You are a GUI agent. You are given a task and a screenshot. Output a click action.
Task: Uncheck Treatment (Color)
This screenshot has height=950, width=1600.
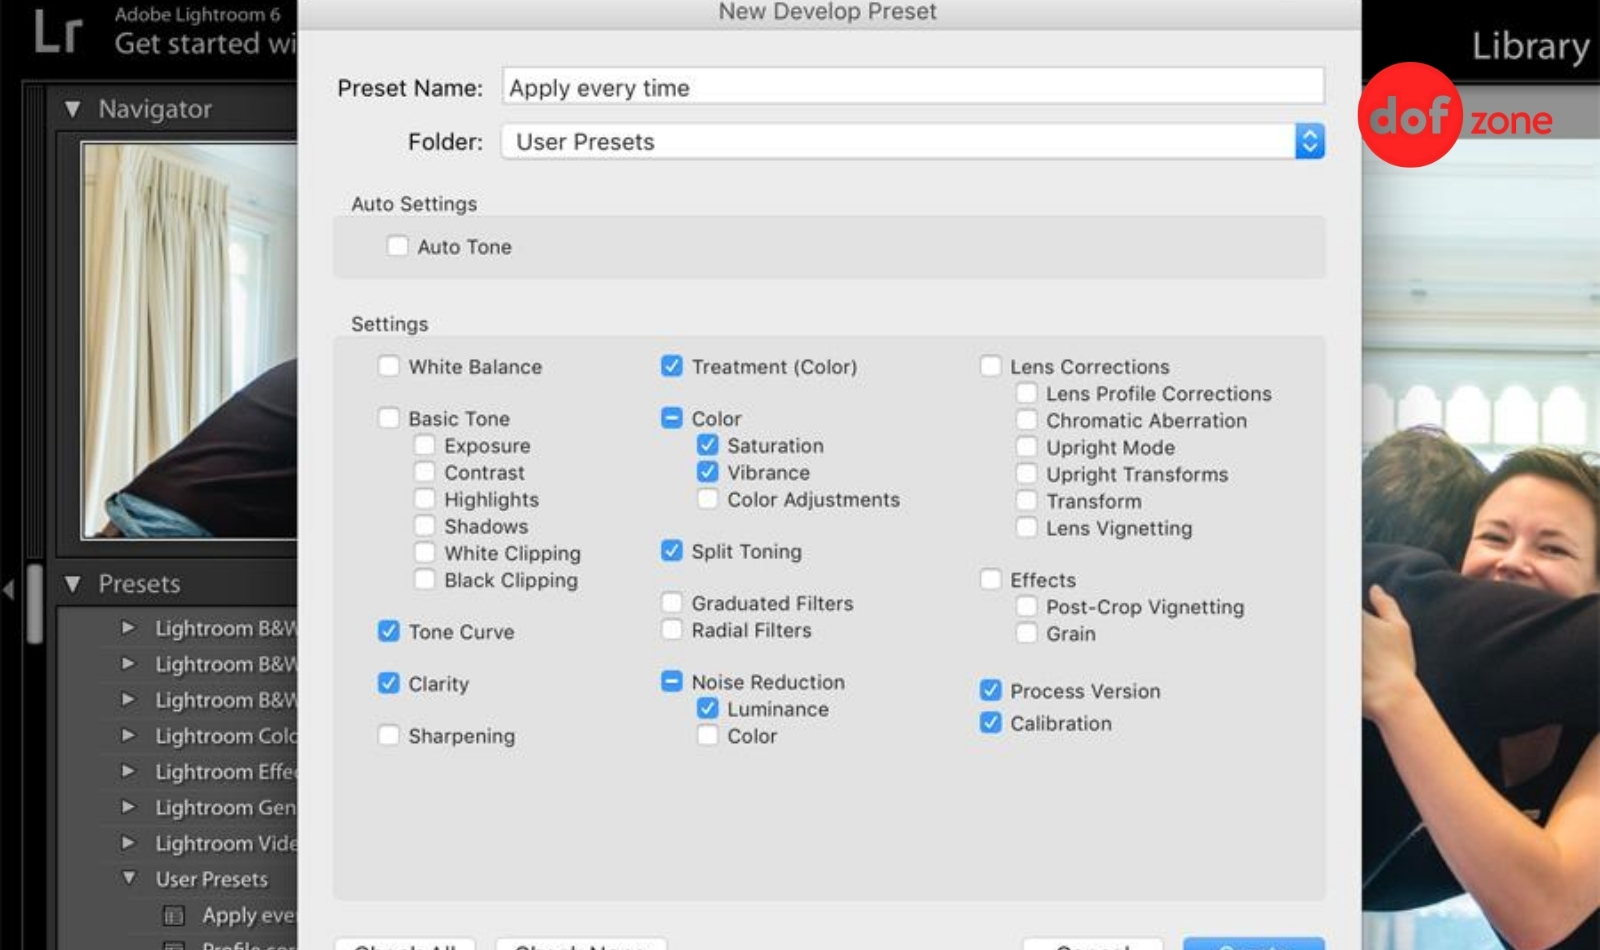(672, 366)
